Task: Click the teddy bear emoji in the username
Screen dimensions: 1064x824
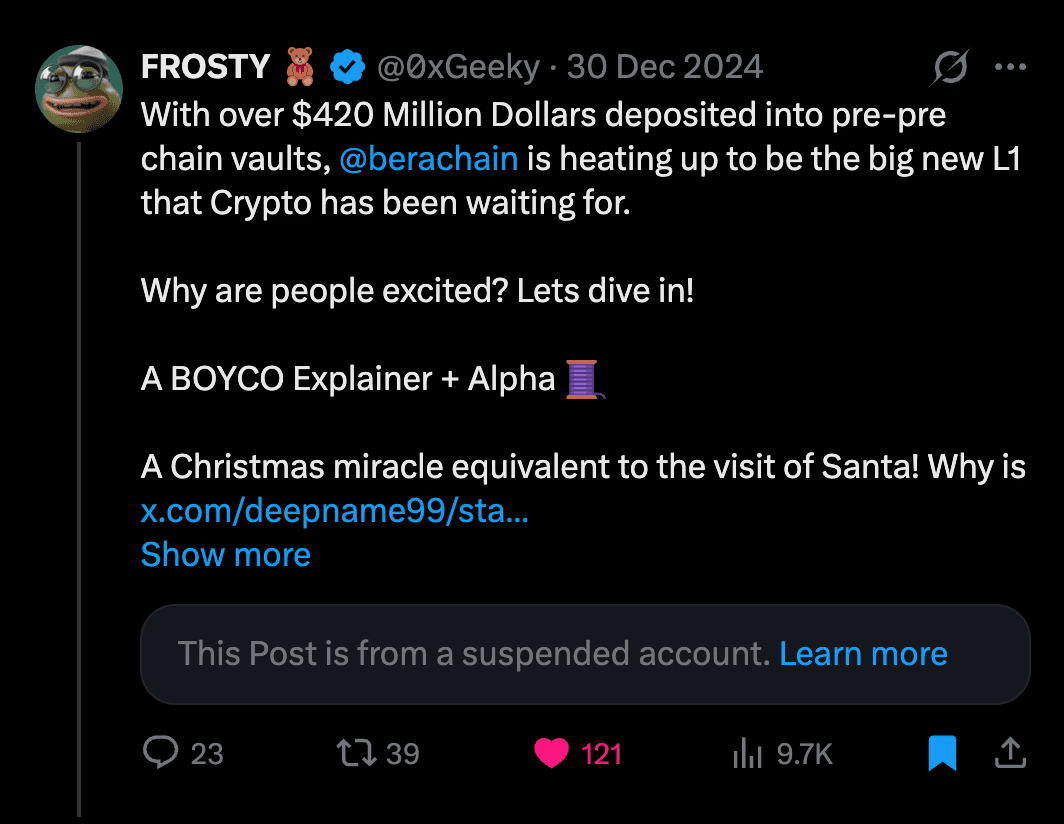Action: coord(298,66)
